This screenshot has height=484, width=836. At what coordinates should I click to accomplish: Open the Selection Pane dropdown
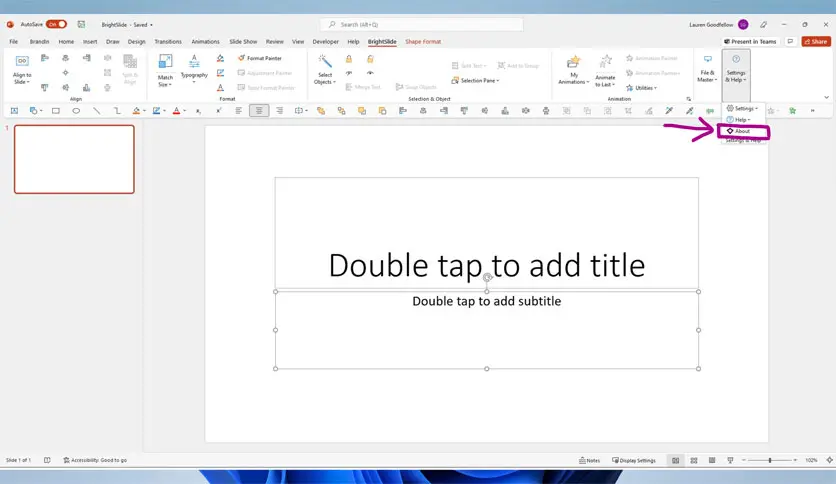(x=475, y=80)
